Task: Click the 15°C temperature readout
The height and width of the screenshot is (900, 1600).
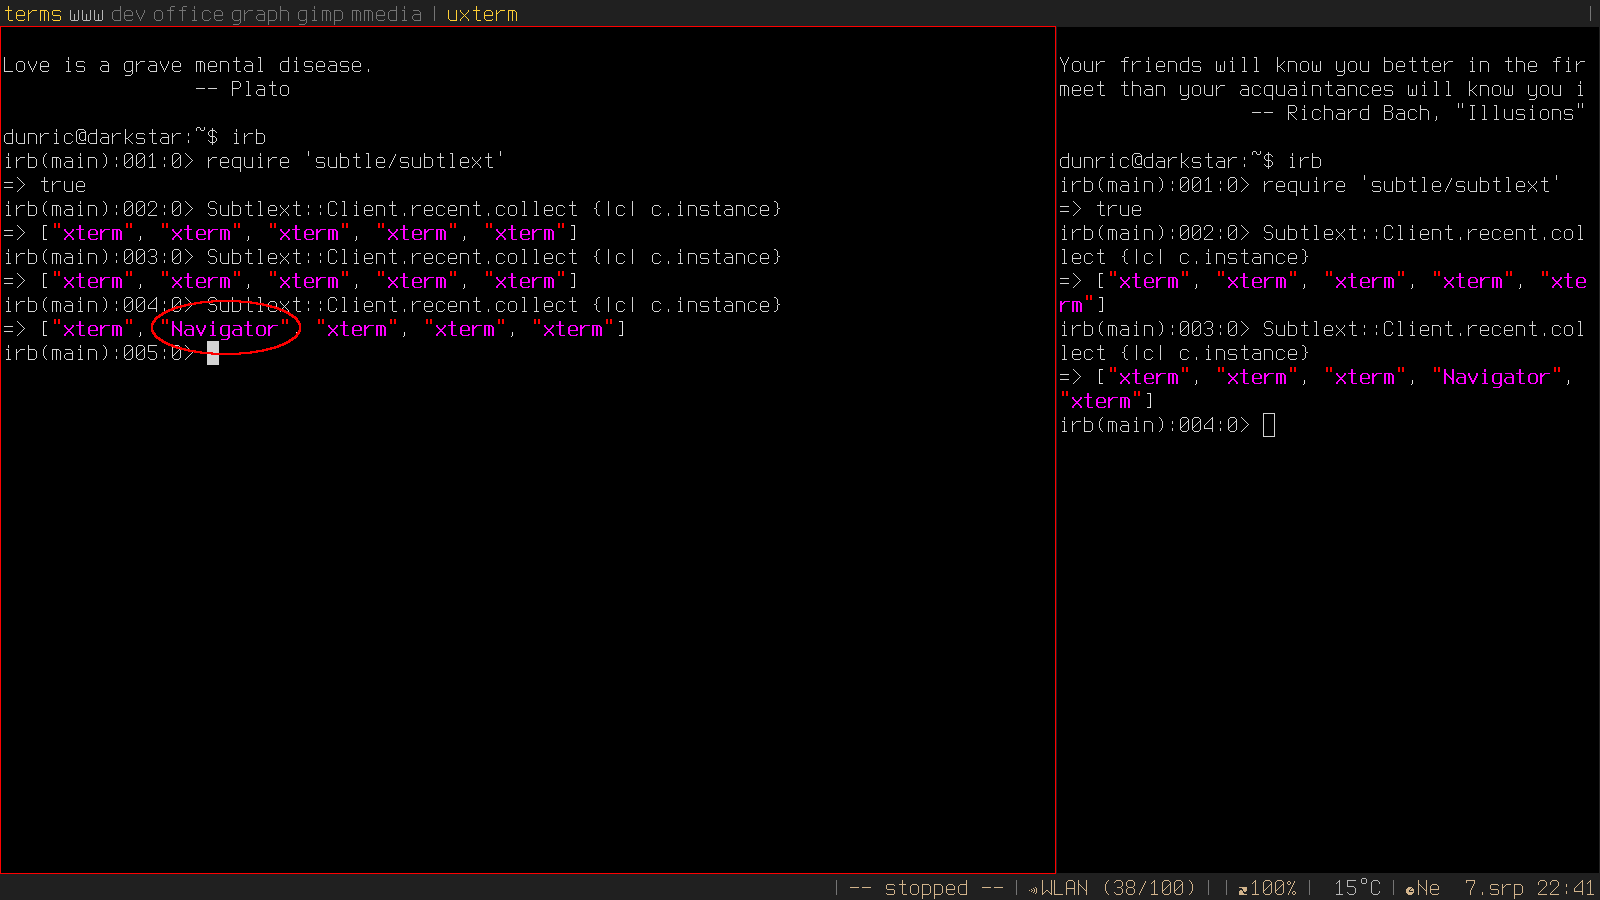Action: [x=1356, y=888]
